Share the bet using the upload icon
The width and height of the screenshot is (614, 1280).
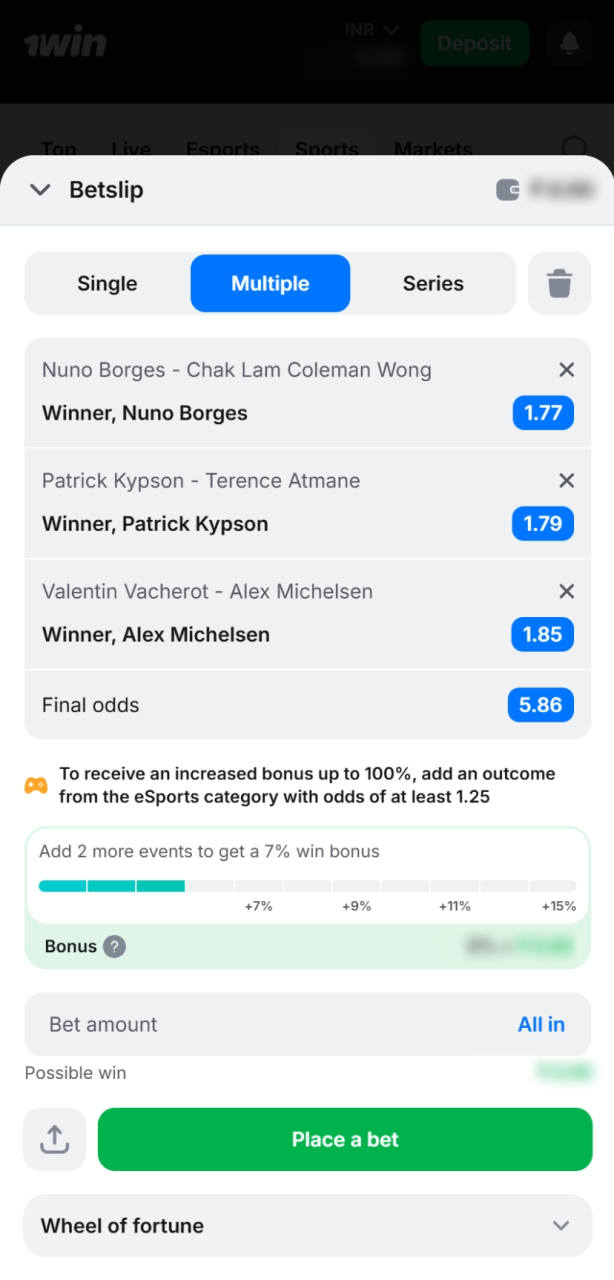[54, 1139]
